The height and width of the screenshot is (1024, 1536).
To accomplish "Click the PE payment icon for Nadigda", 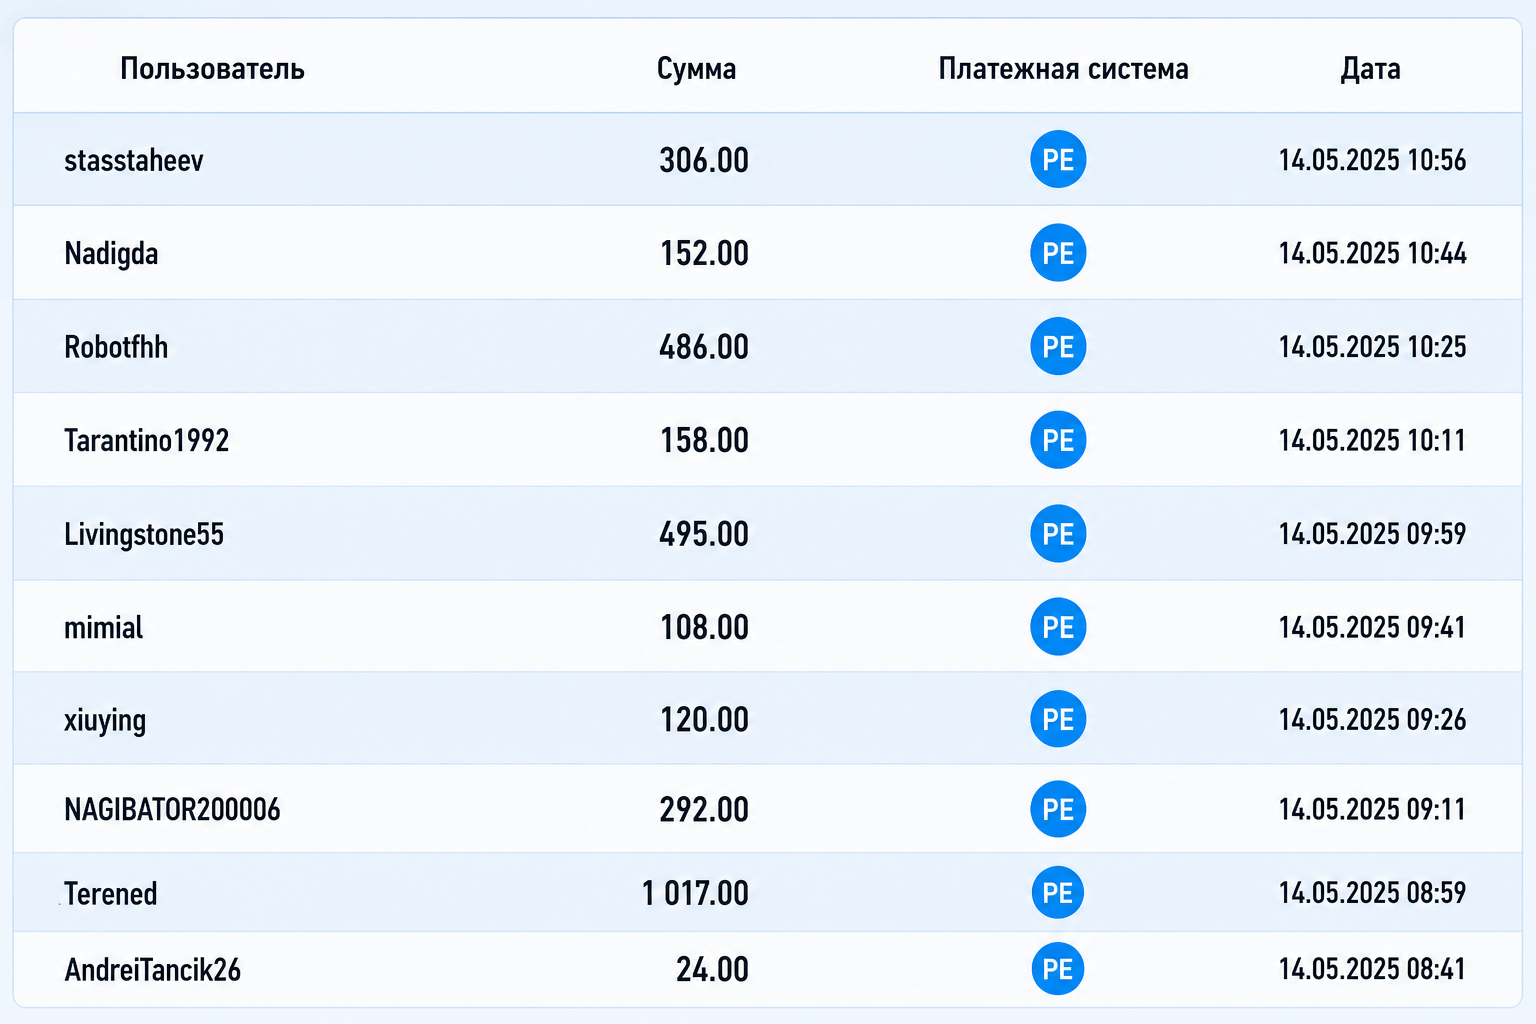I will tap(1058, 253).
